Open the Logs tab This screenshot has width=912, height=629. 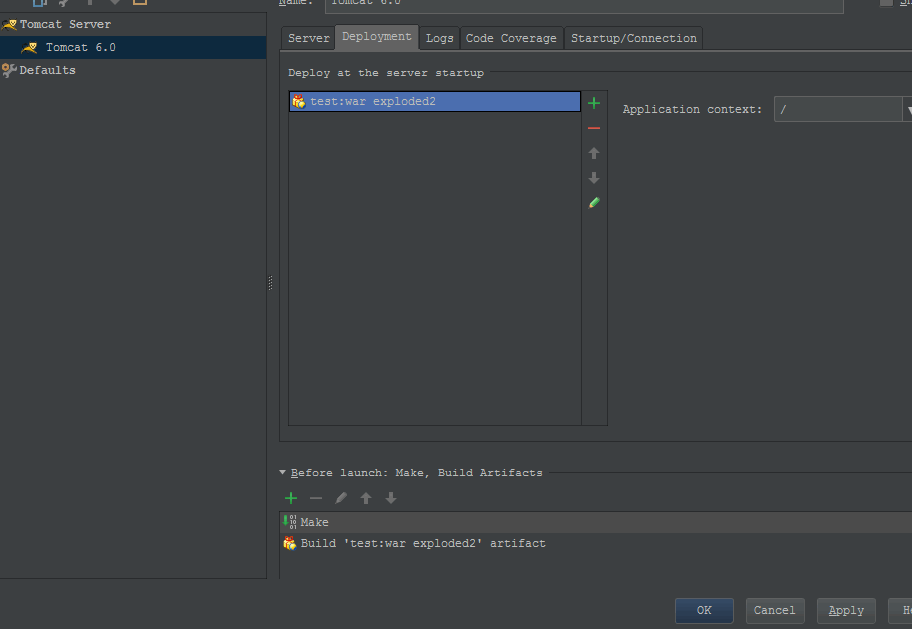[439, 38]
